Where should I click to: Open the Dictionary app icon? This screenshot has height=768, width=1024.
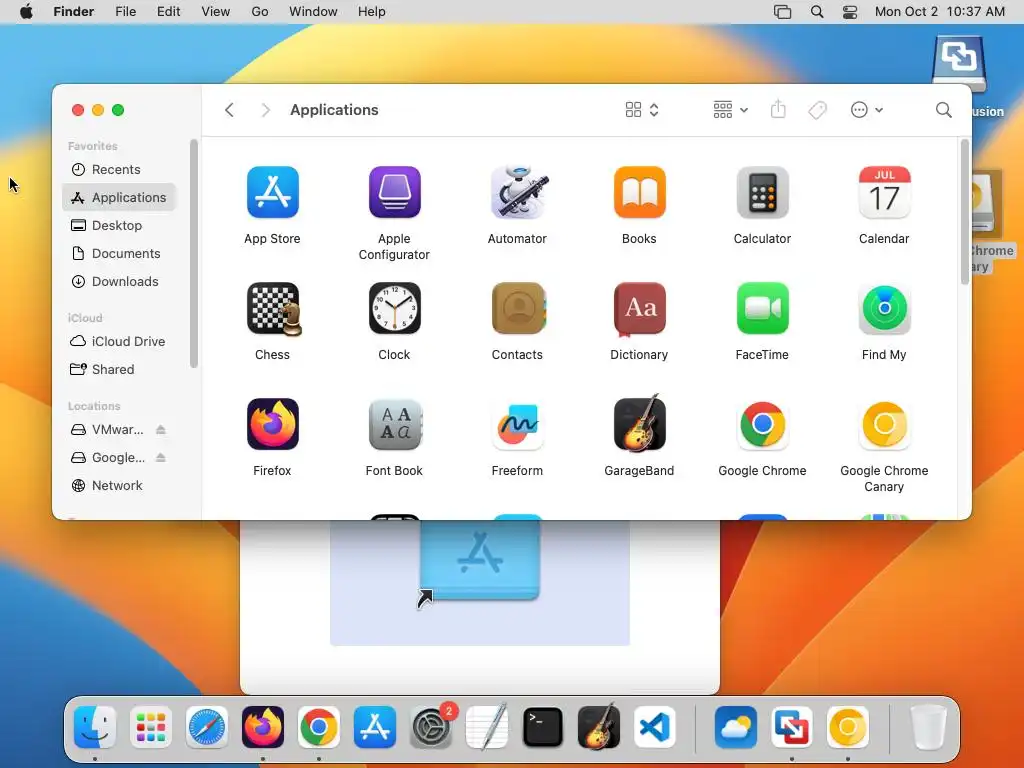tap(639, 308)
